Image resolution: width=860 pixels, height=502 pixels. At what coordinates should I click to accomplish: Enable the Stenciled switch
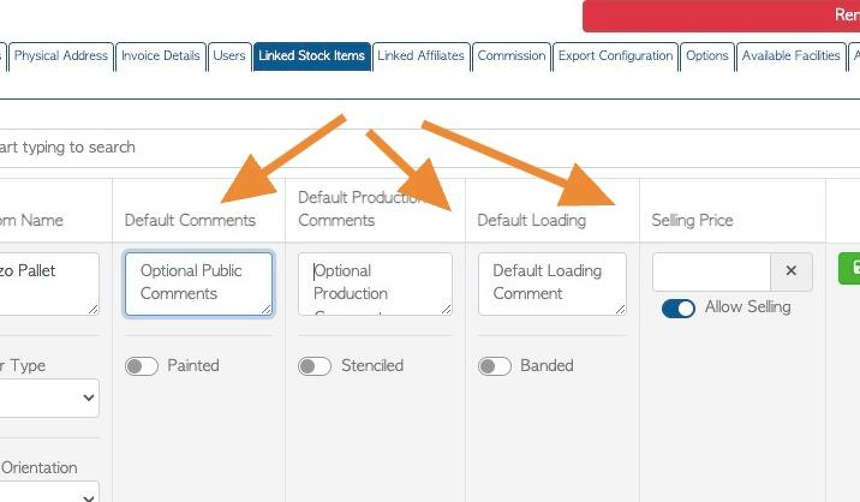pyautogui.click(x=315, y=366)
